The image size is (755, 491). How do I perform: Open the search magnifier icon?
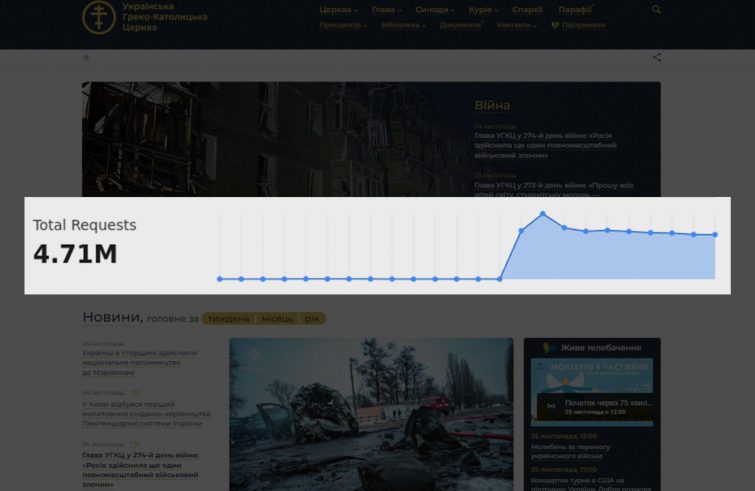tap(656, 10)
